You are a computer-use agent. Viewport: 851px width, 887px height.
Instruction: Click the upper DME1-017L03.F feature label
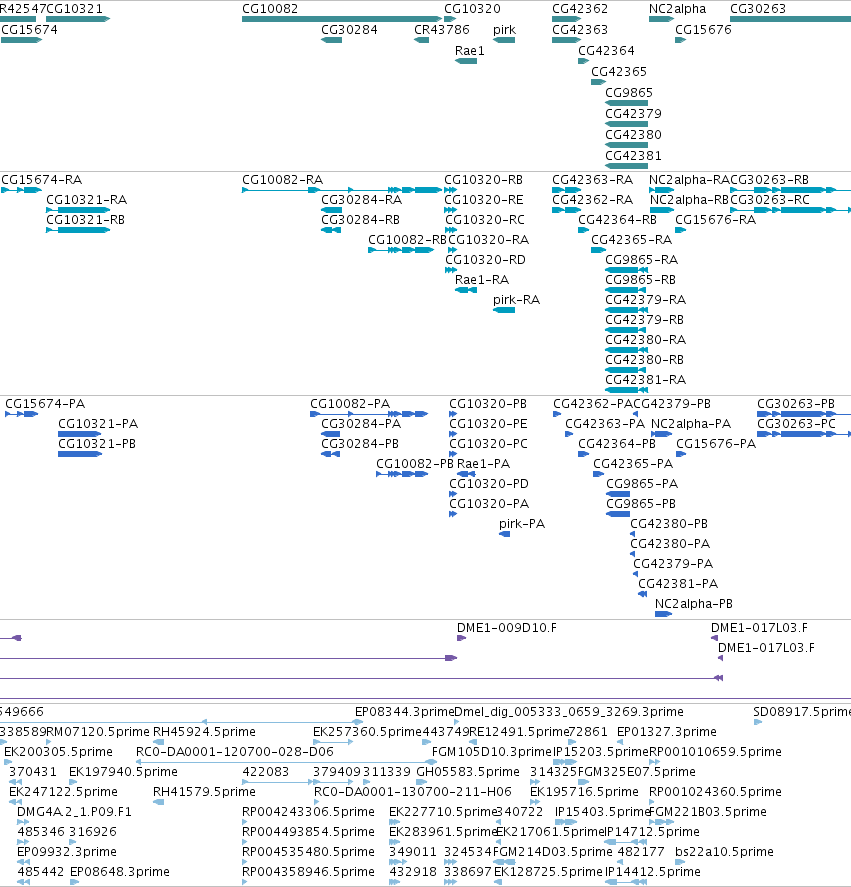(759, 628)
